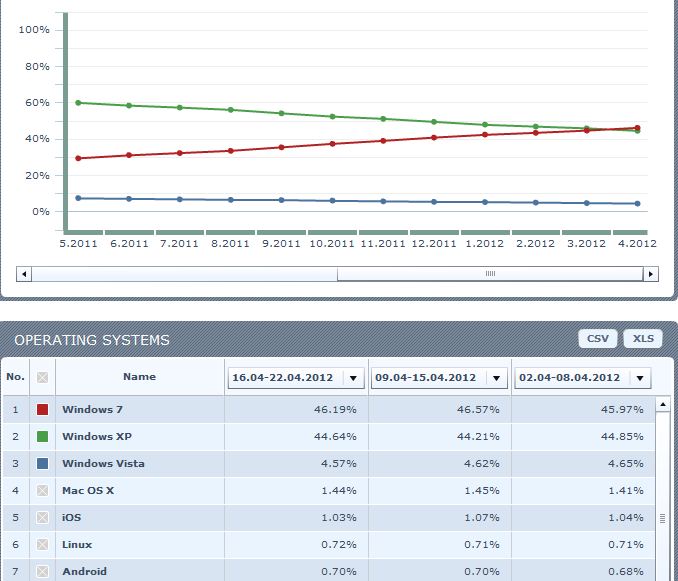
Task: Open the 02.04-08.04.2012 date range dropdown
Action: pyautogui.click(x=639, y=378)
